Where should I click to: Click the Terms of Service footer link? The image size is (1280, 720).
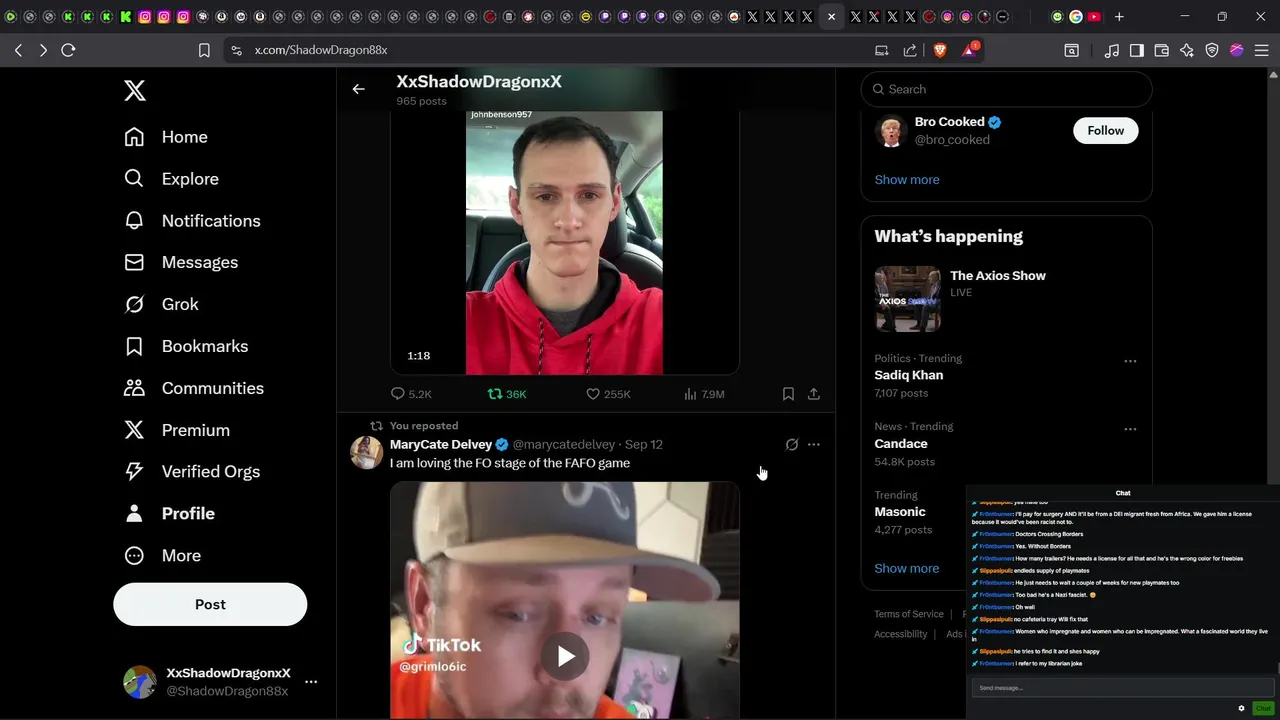pyautogui.click(x=909, y=614)
